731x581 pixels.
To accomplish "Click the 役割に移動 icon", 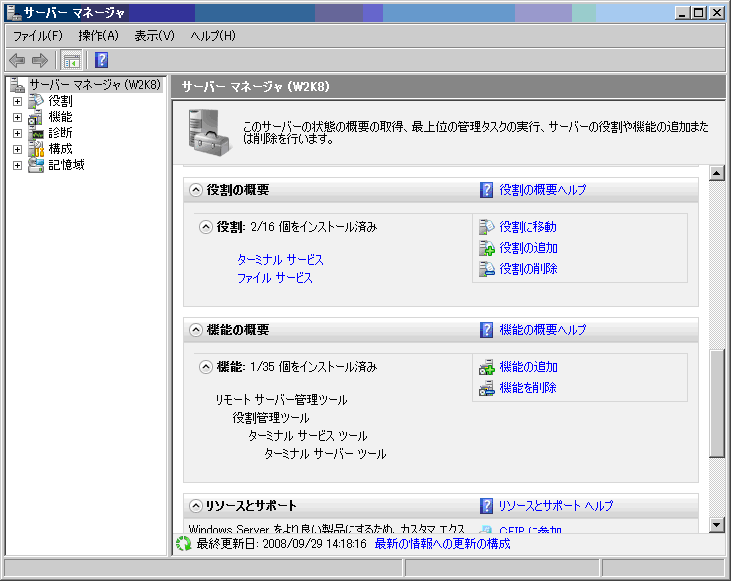I will pos(487,227).
